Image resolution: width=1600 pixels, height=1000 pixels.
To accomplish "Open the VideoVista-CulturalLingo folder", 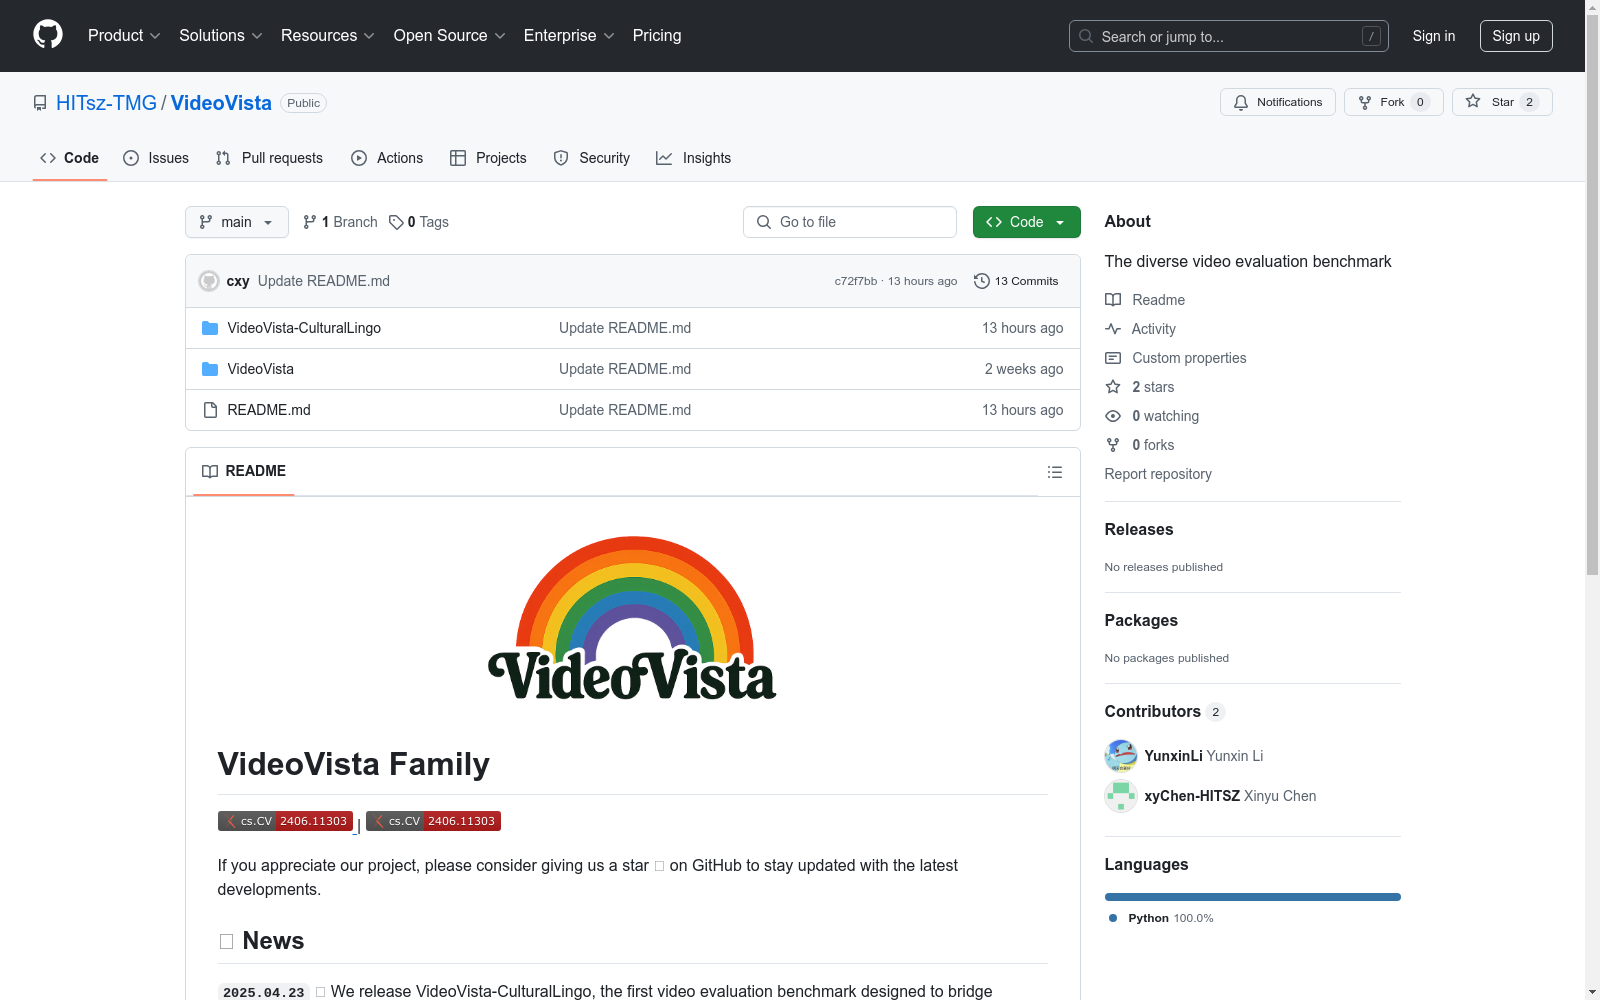I will 304,328.
